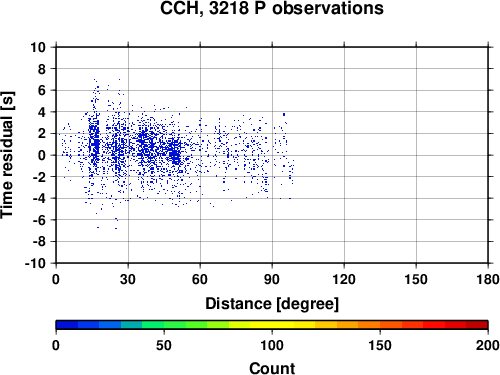This screenshot has height=375, width=500.
Task: Click the colorbar tick label '200'
Action: point(488,345)
